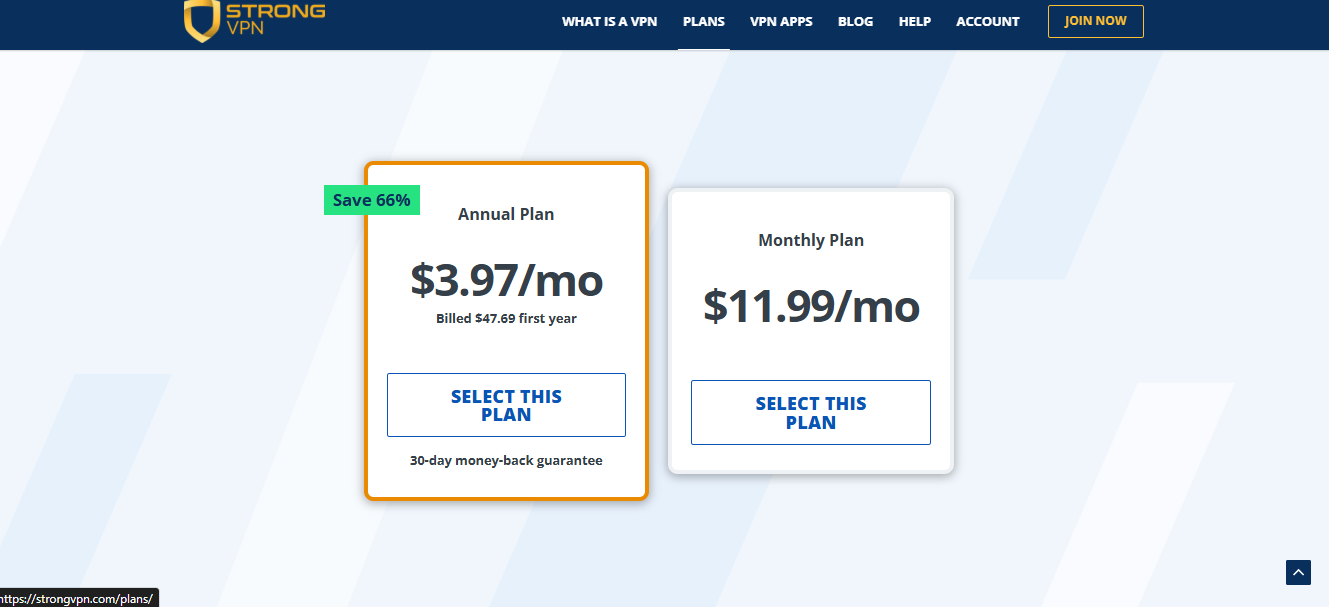Click the $3.97/mo price text

[507, 280]
